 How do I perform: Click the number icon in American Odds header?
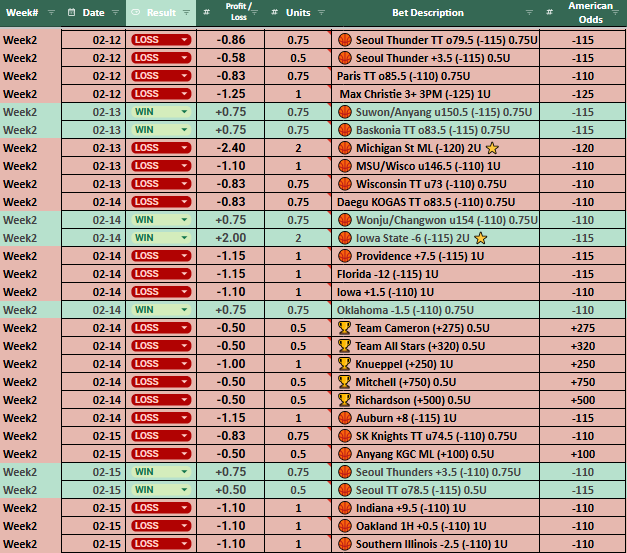(550, 12)
